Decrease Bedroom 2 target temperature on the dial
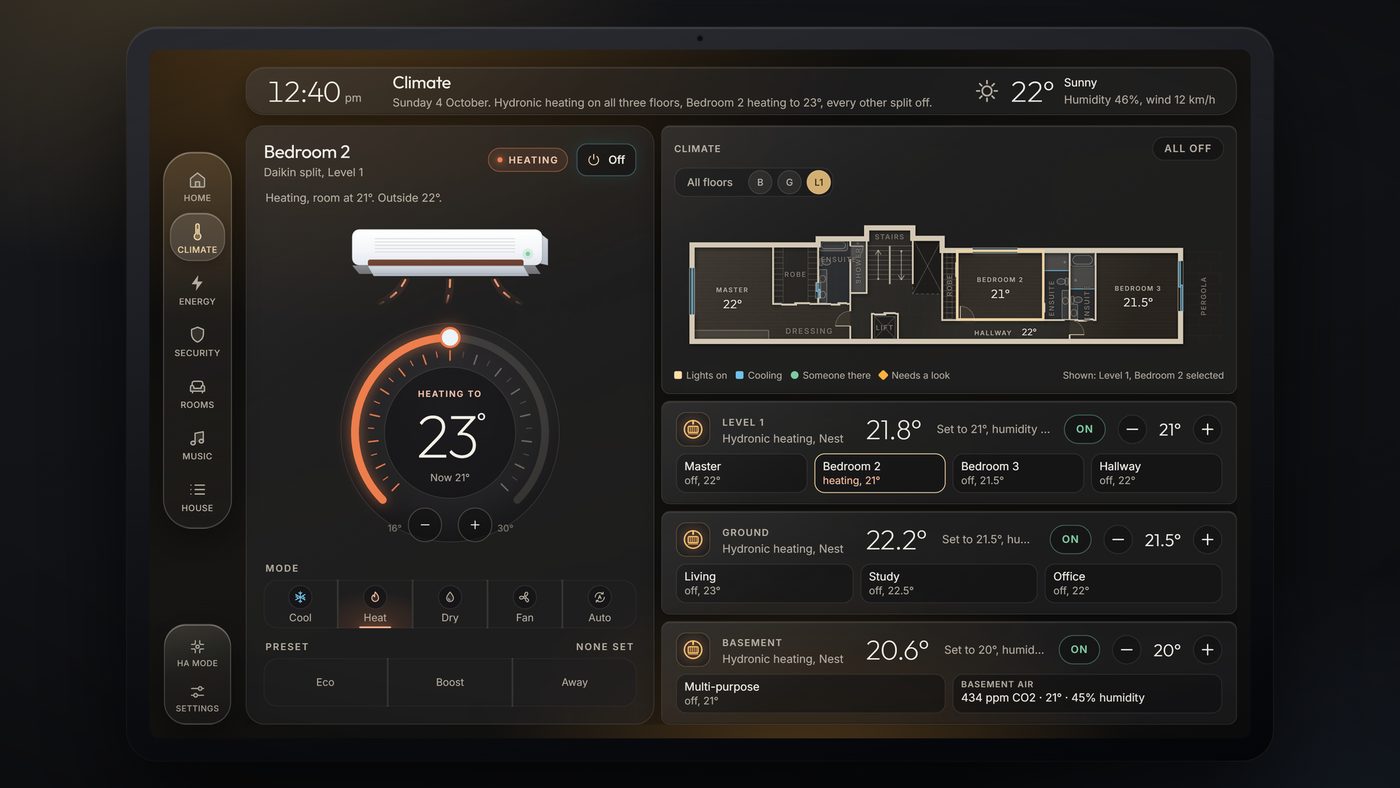1400x788 pixels. pos(425,525)
